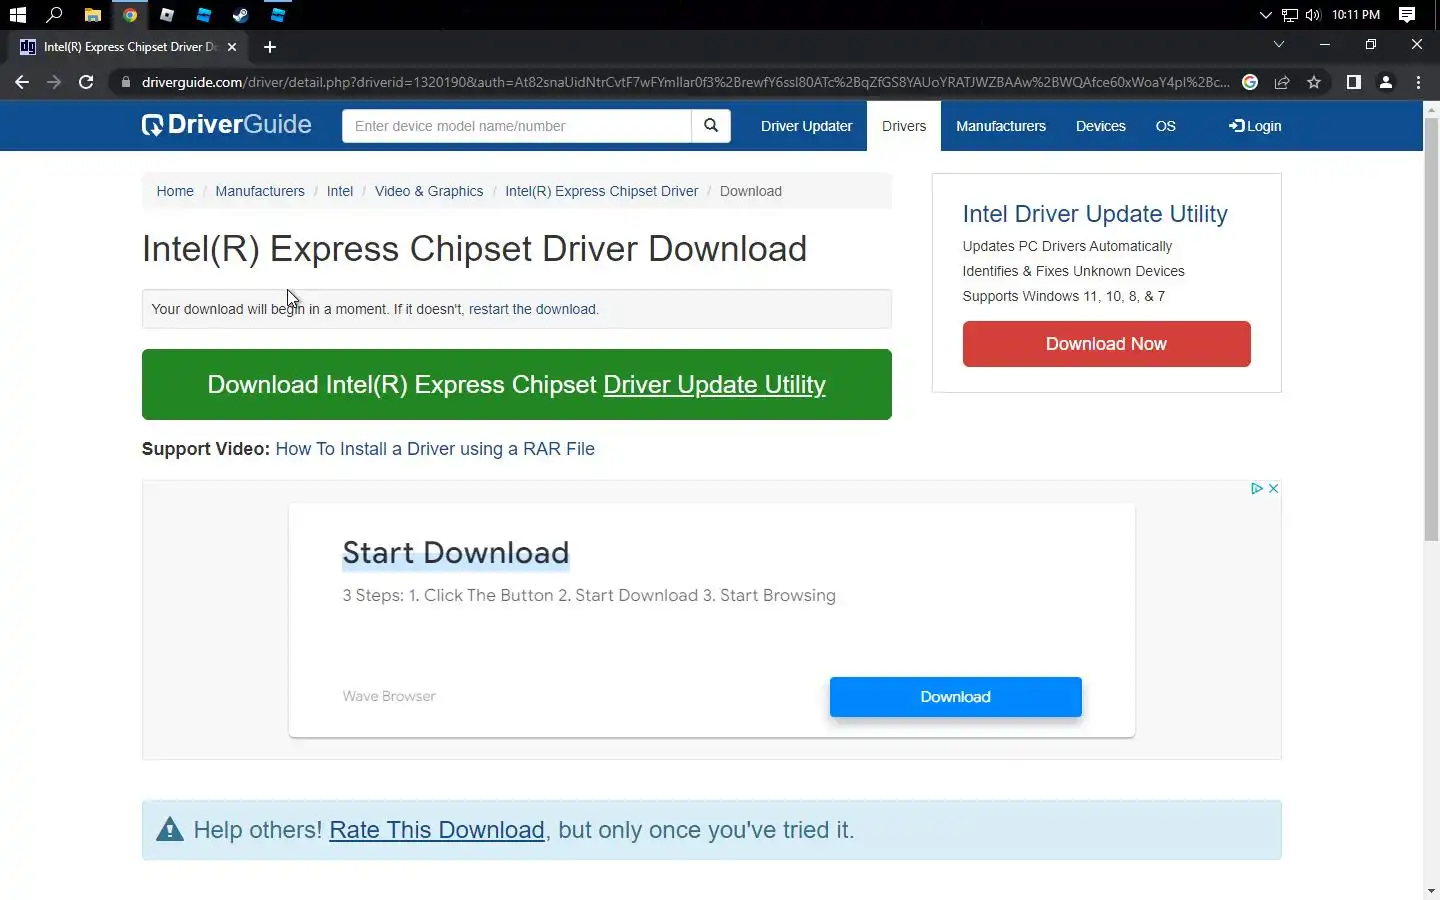Click the network icon in system tray

[x=1290, y=15]
